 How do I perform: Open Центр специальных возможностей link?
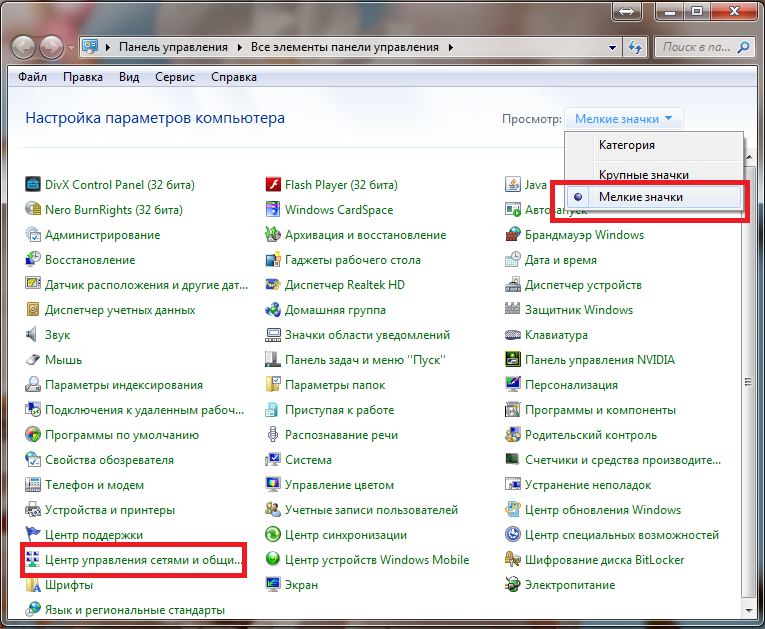(x=622, y=535)
